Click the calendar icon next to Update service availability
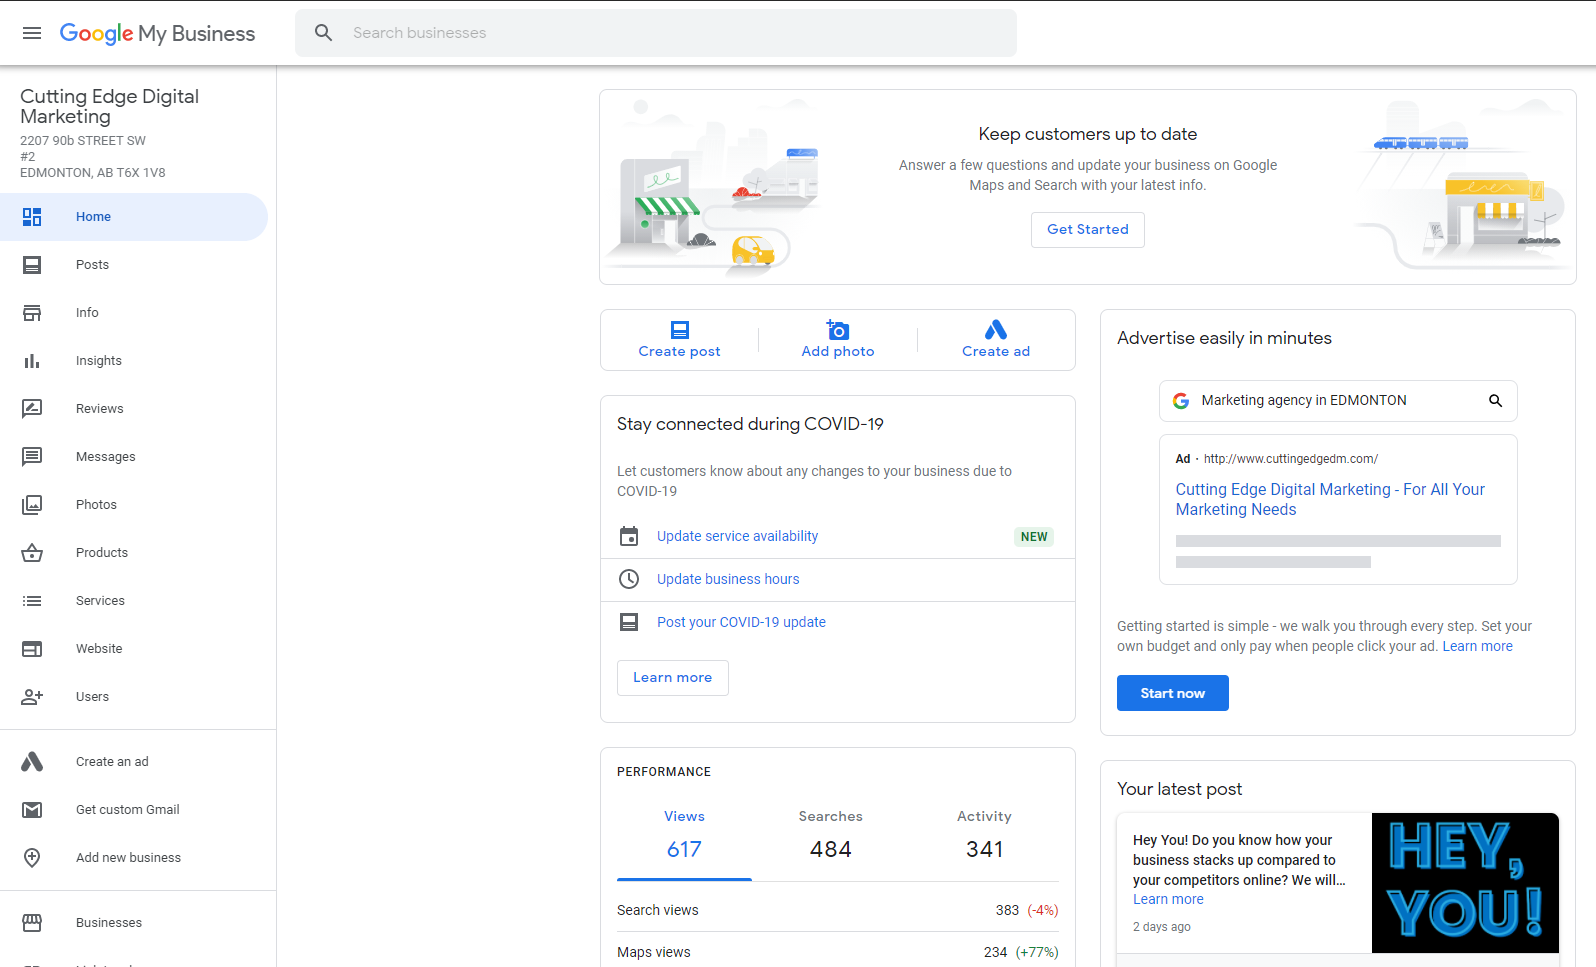This screenshot has width=1596, height=967. pos(629,536)
